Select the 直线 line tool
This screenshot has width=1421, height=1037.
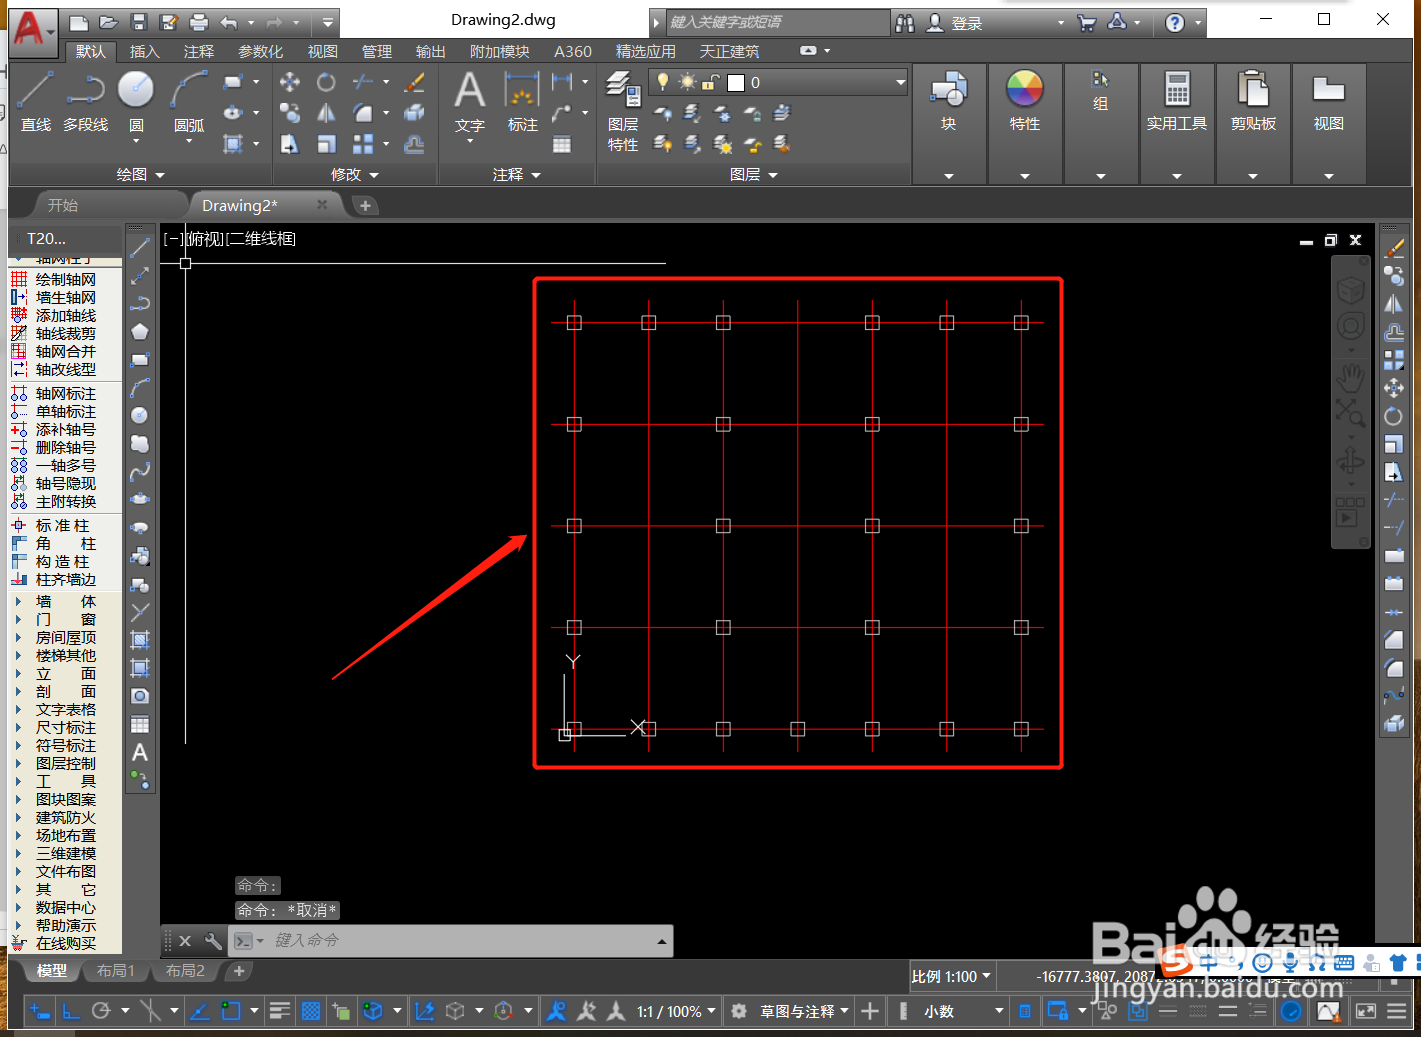[x=36, y=102]
